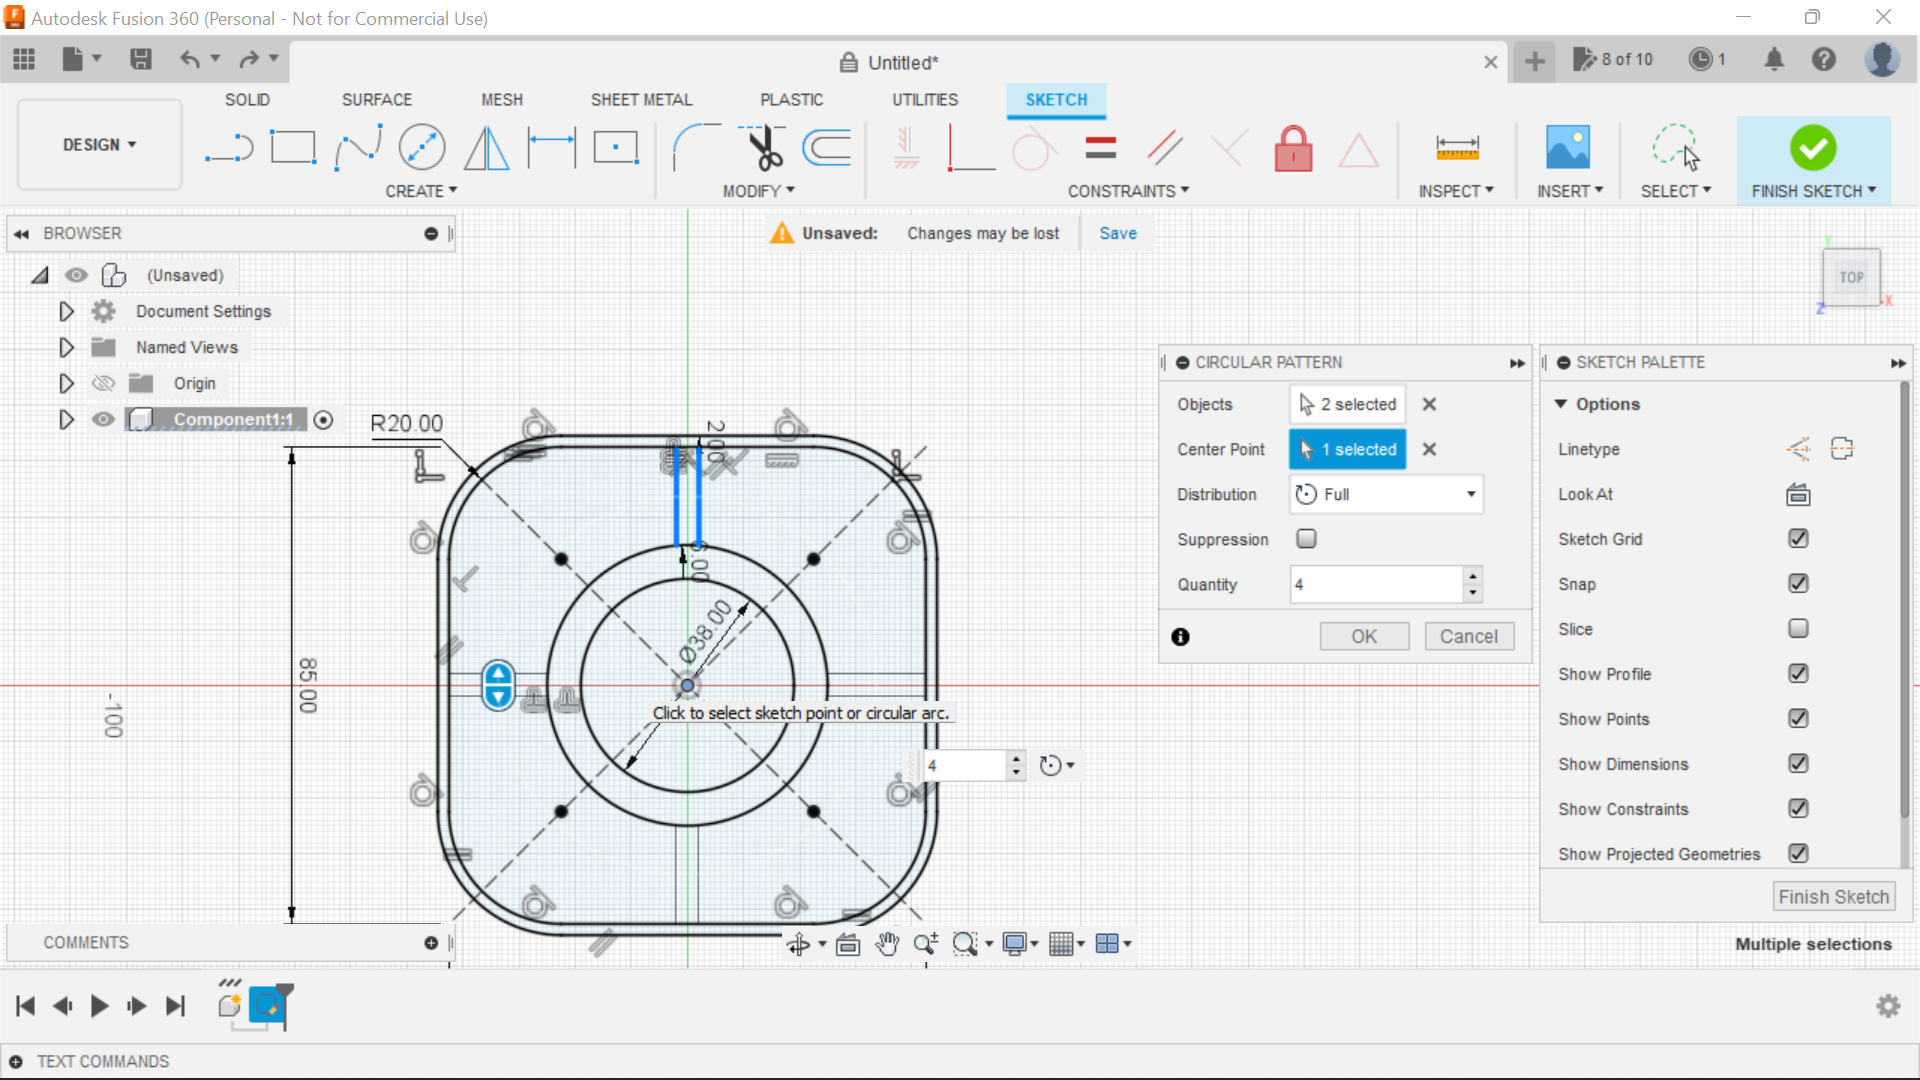Open the Measure inspect tool
This screenshot has height=1080, width=1920.
point(1457,148)
